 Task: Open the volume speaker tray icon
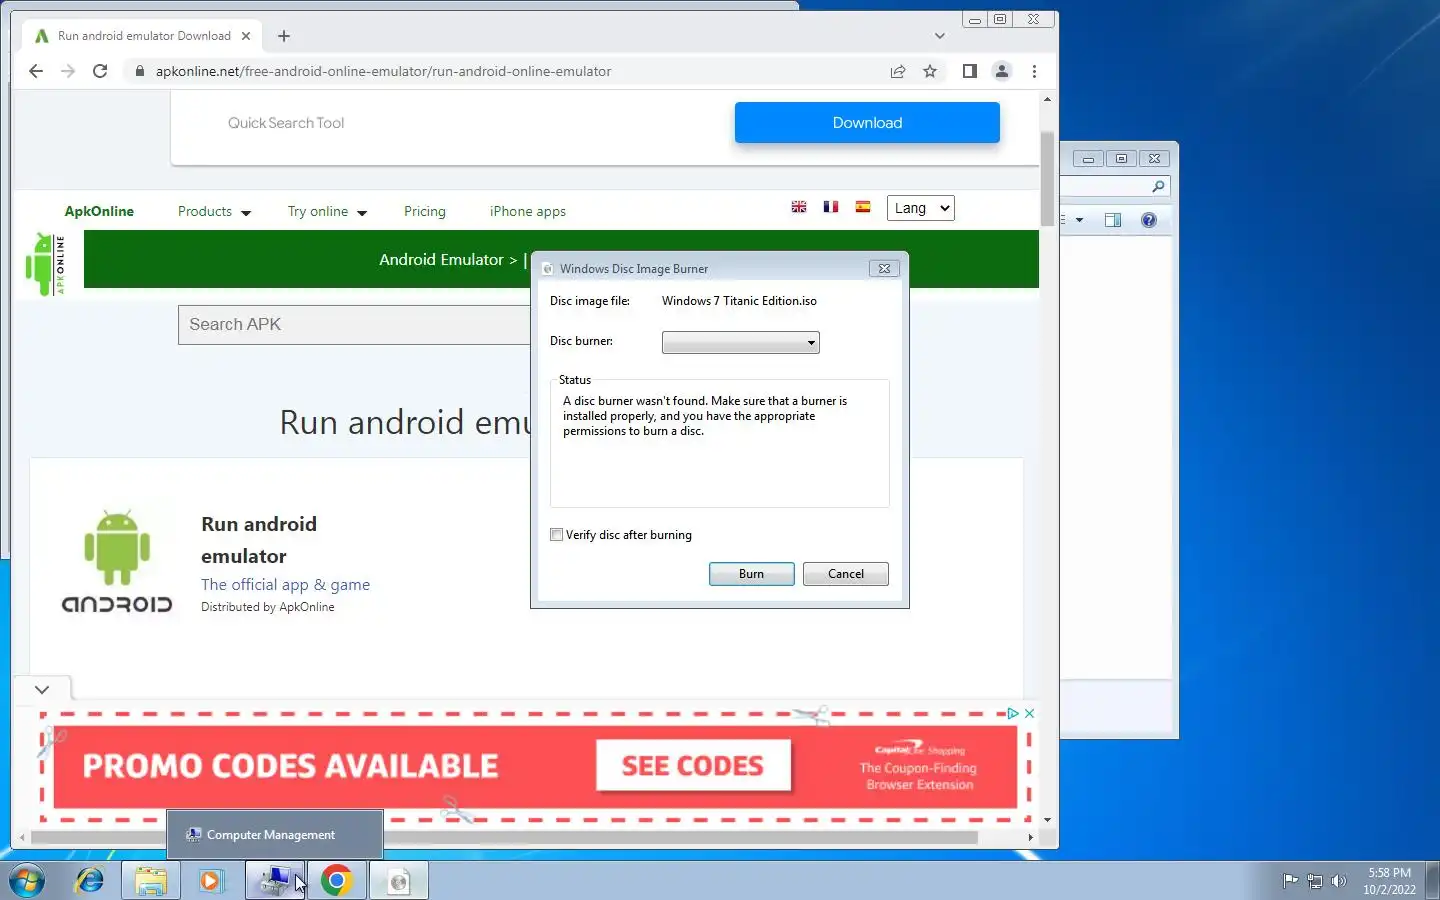click(x=1339, y=881)
